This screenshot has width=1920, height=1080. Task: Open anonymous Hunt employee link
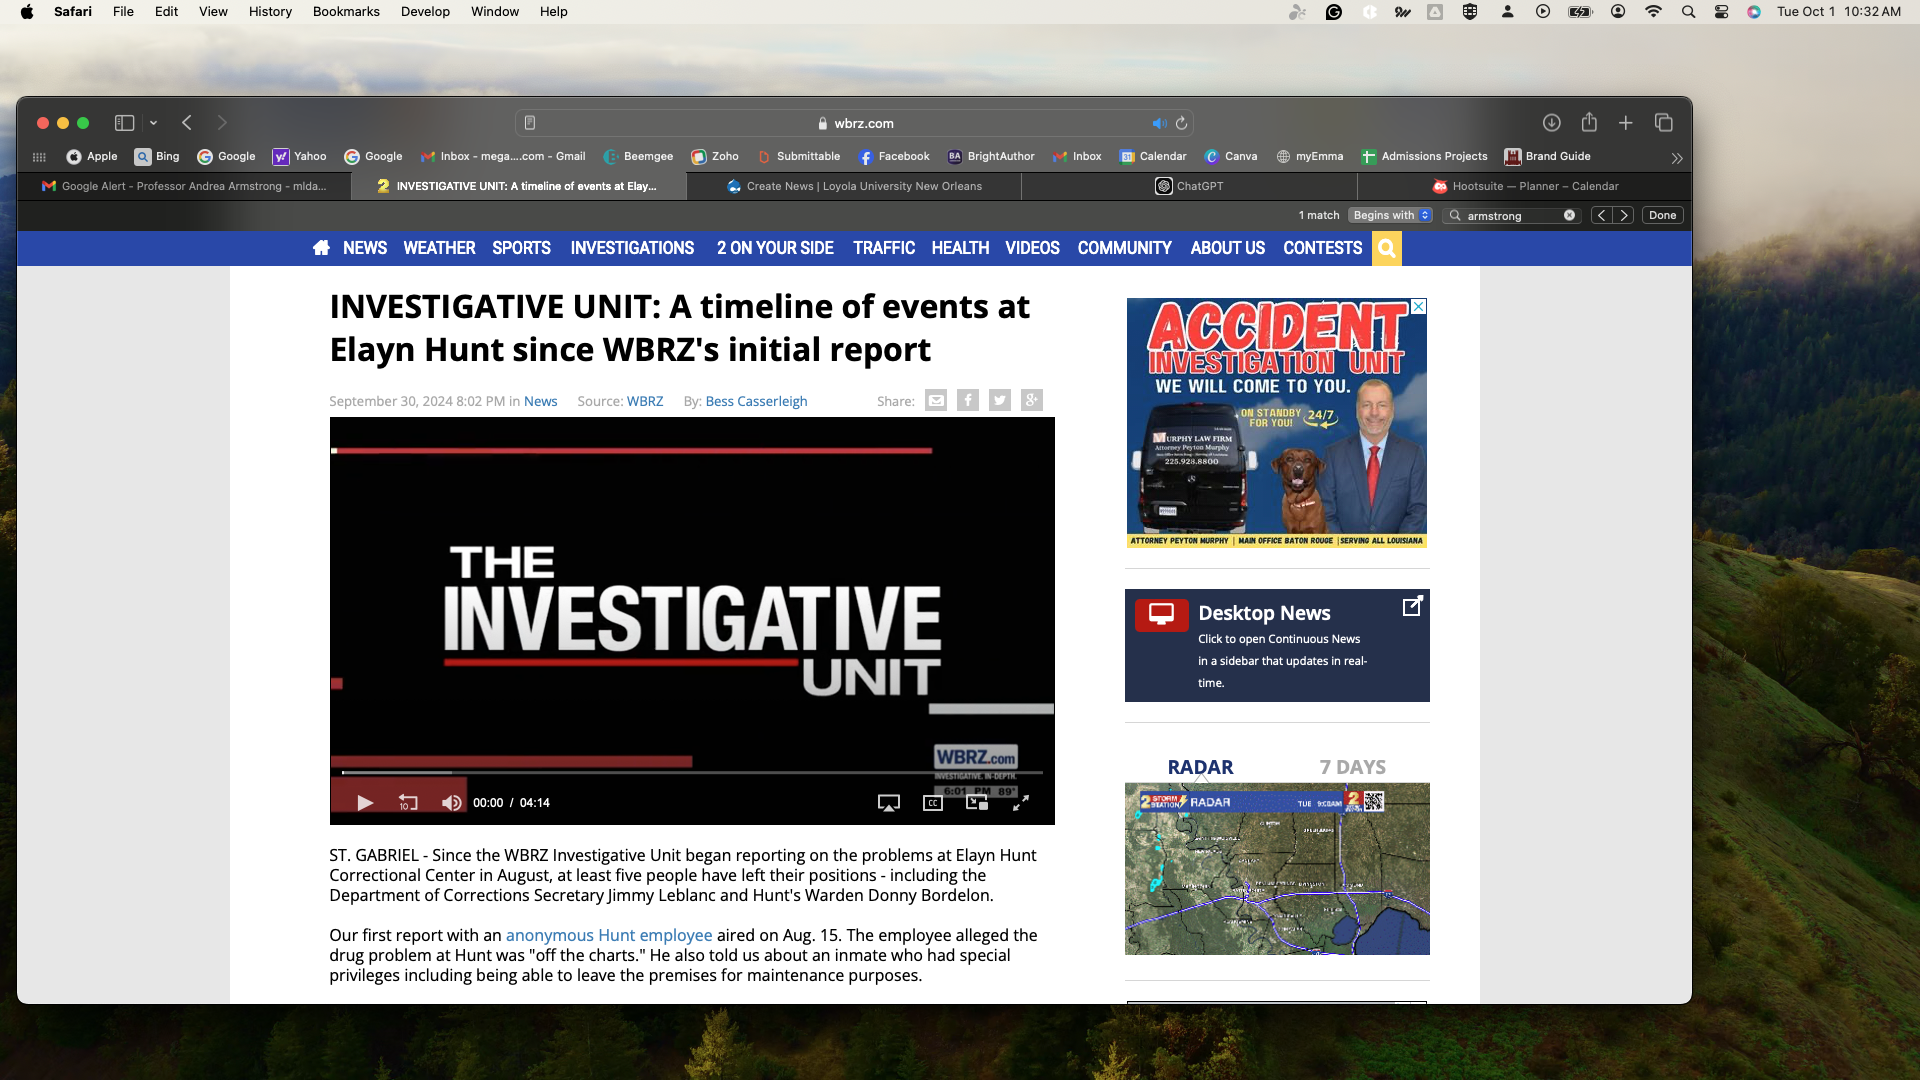(608, 935)
